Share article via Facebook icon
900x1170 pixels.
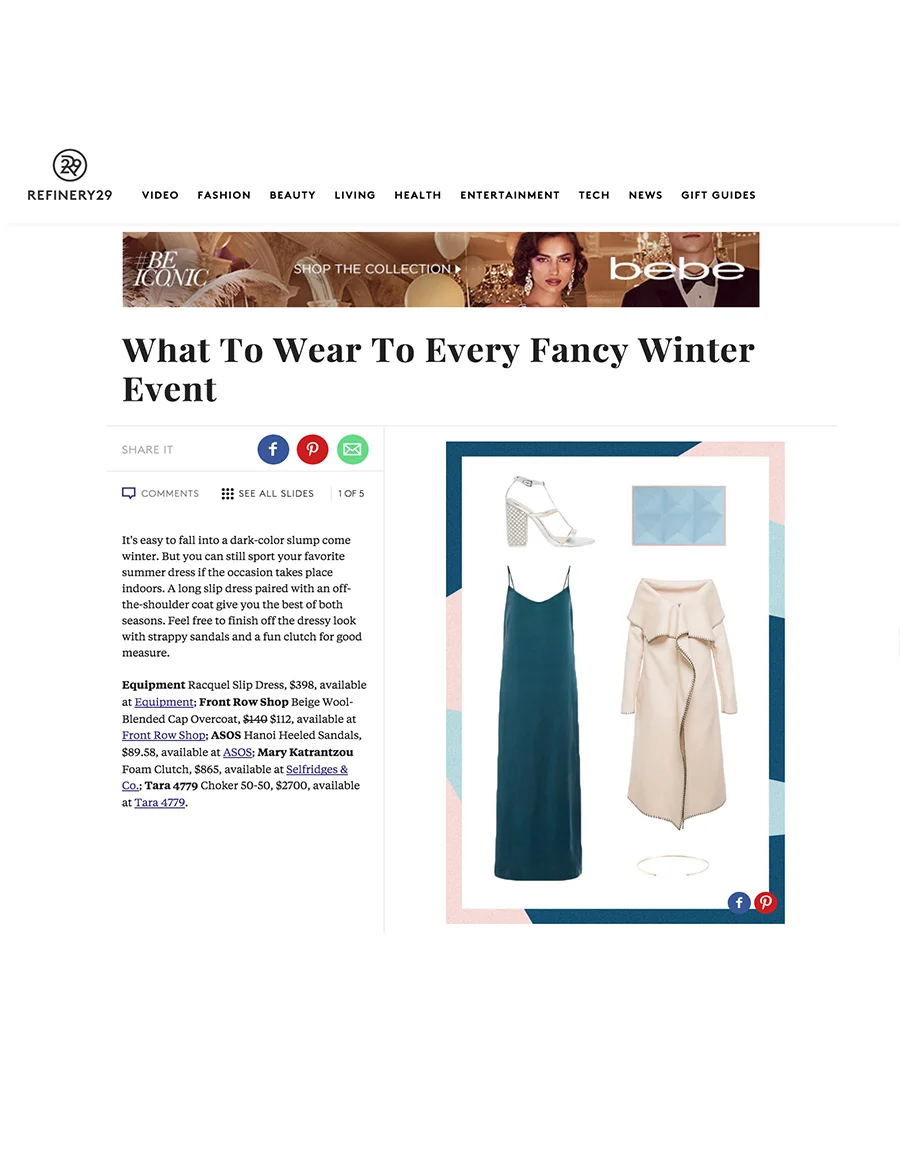coord(273,449)
